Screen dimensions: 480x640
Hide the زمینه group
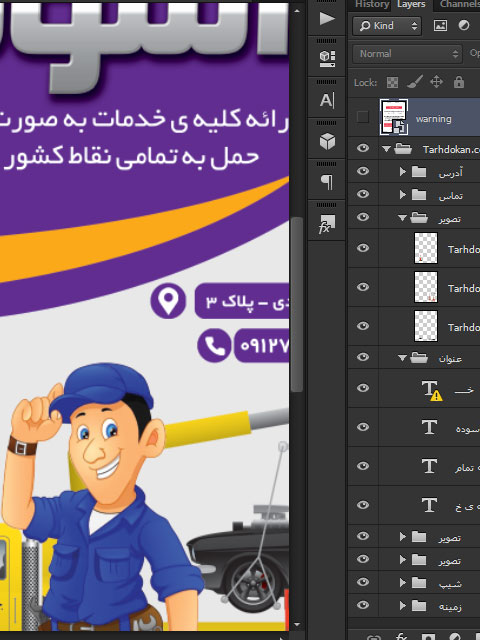(363, 605)
